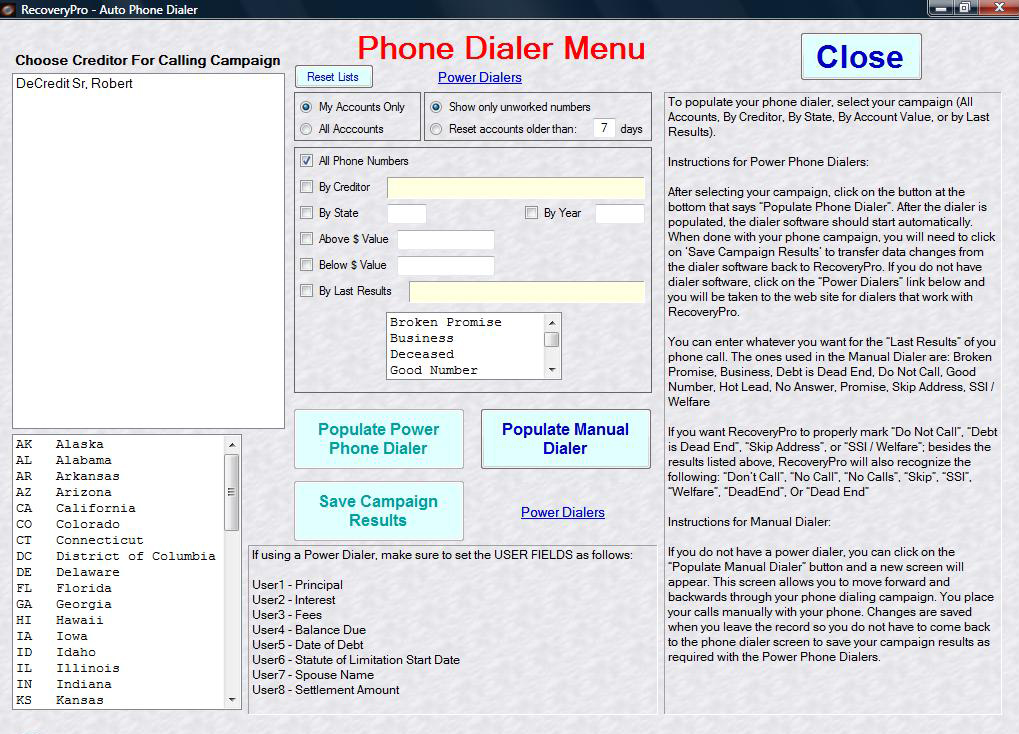The width and height of the screenshot is (1019, 734).
Task: Select IL Illinois in state list
Action: tap(119, 668)
